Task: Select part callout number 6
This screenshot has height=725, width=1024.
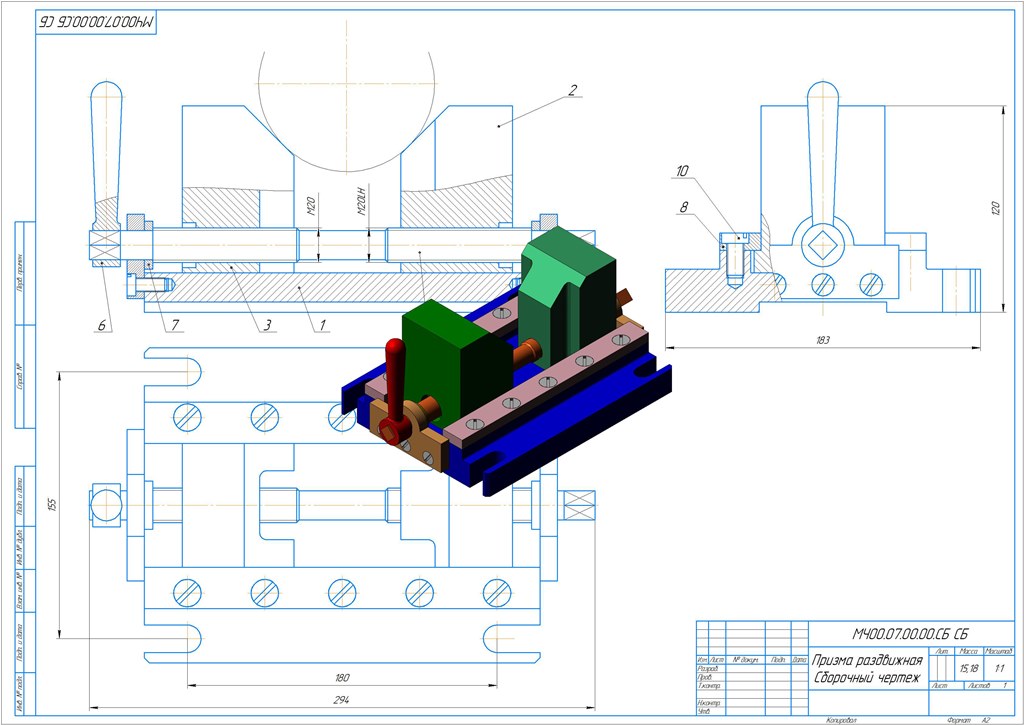Action: tap(102, 325)
